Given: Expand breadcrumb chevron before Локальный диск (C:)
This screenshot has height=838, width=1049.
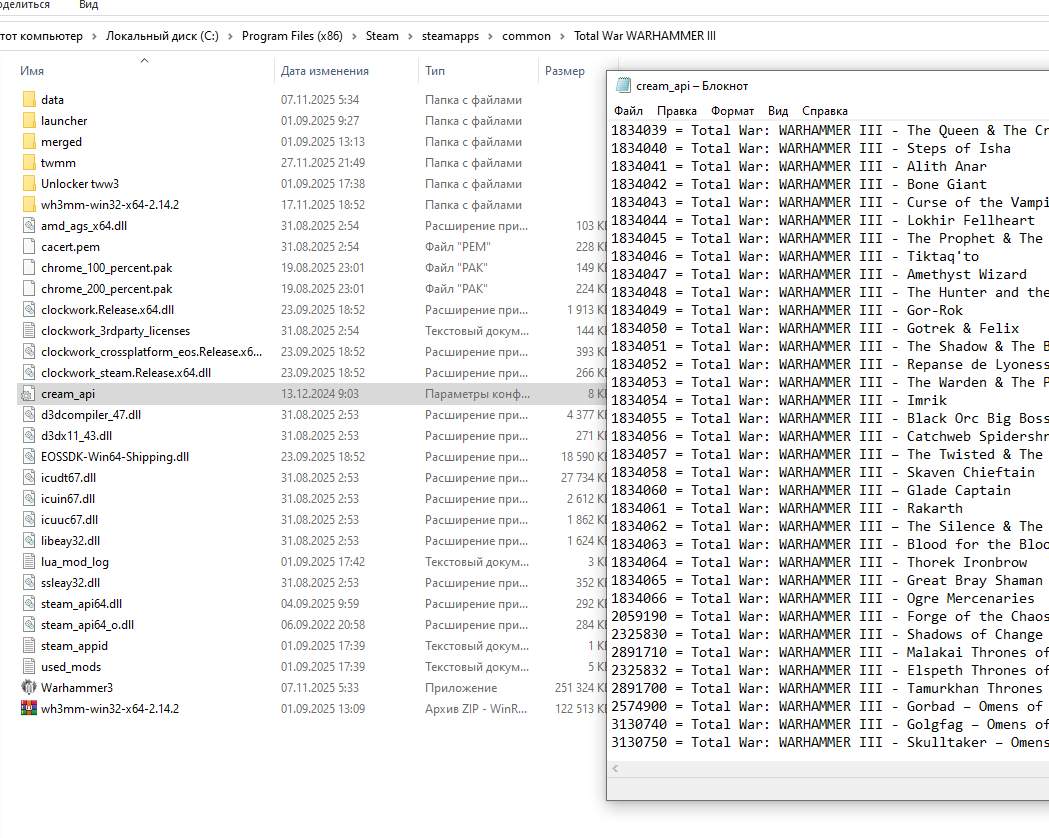Looking at the screenshot, I should [94, 36].
